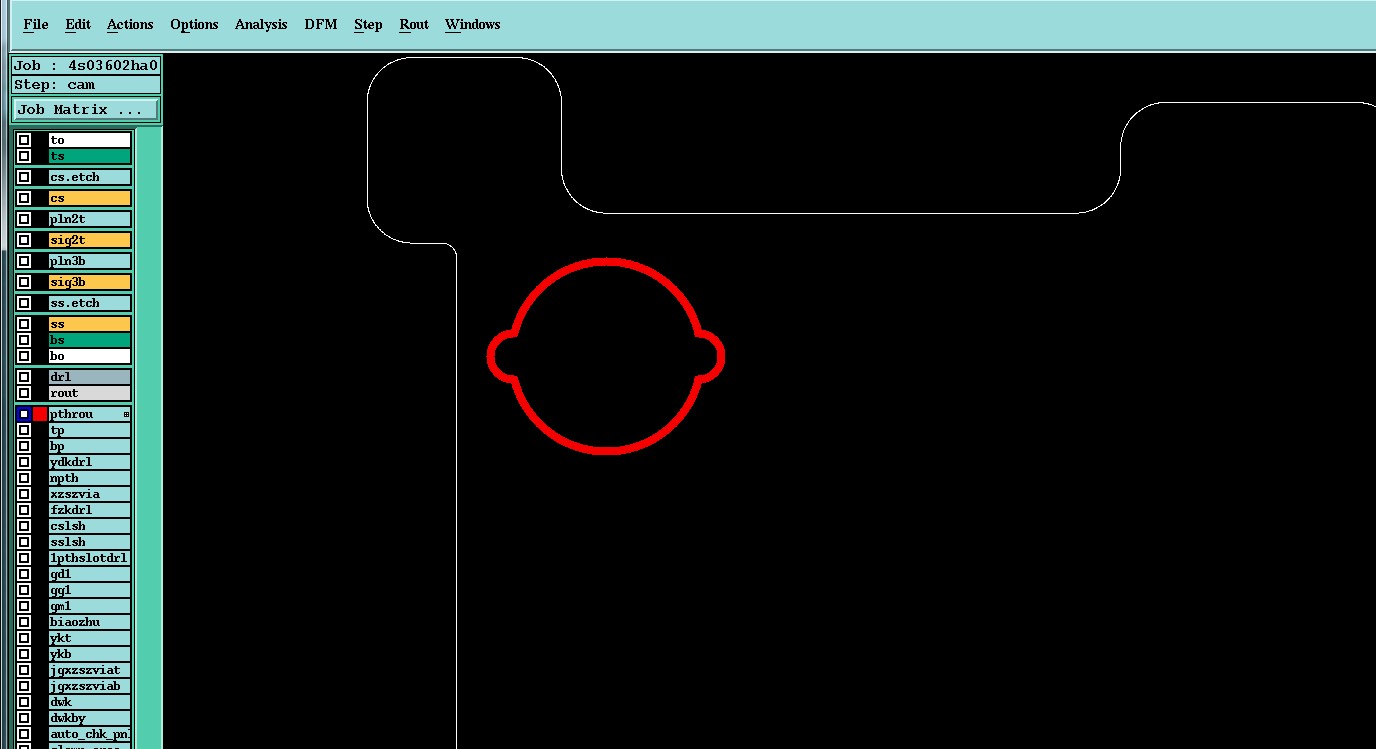
Task: Toggle the gml layer checkbox
Action: click(x=24, y=606)
